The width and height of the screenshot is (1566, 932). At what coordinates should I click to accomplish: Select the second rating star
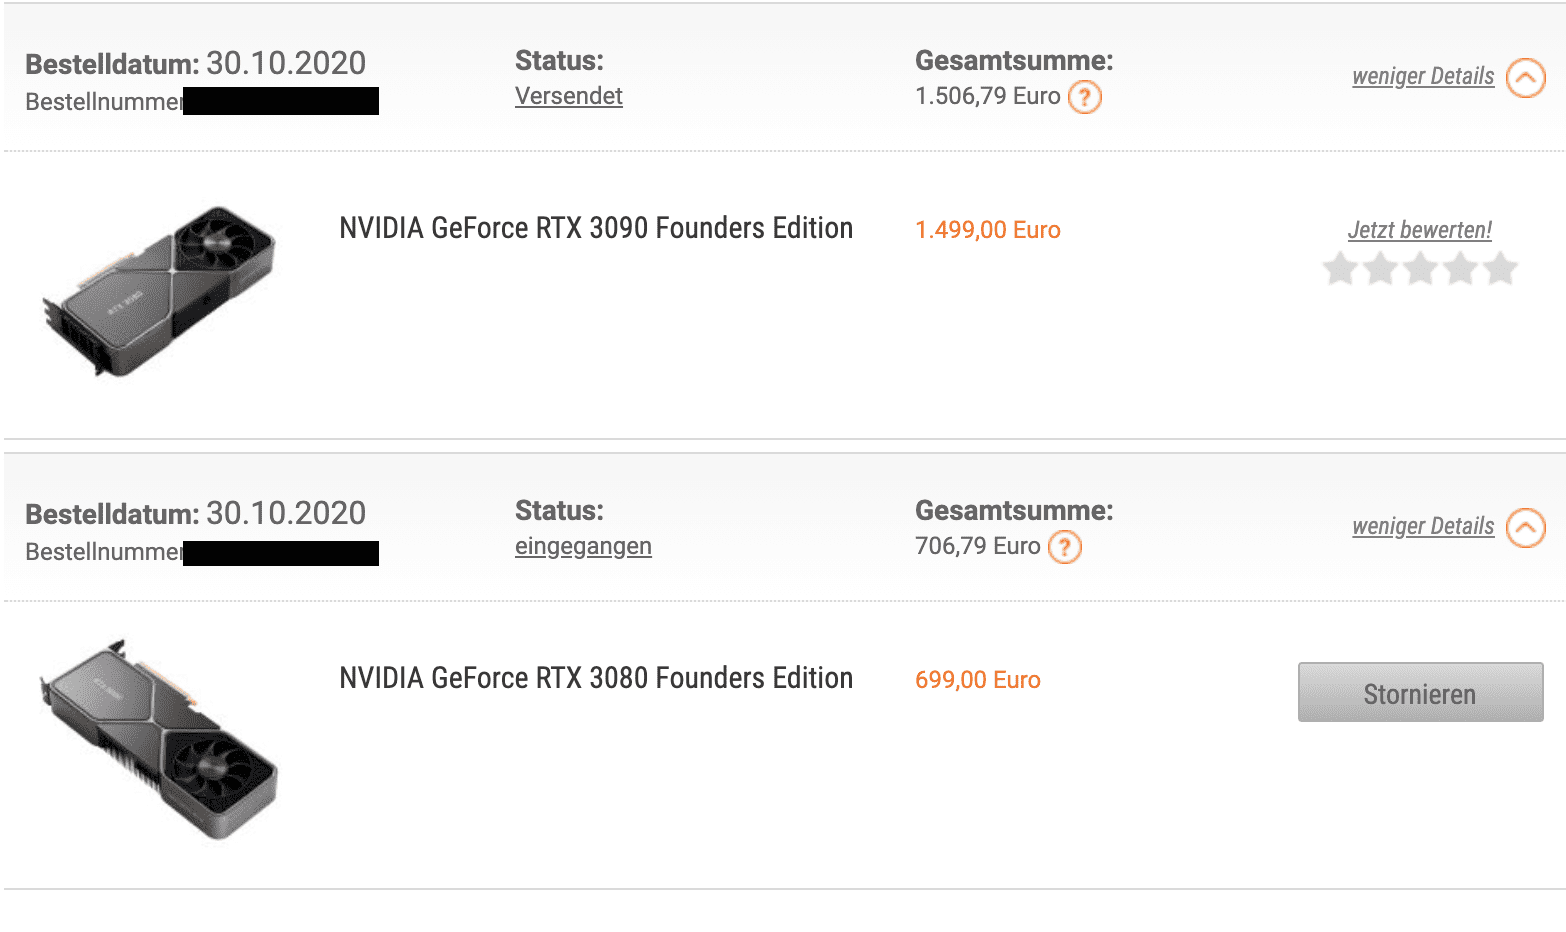1381,268
